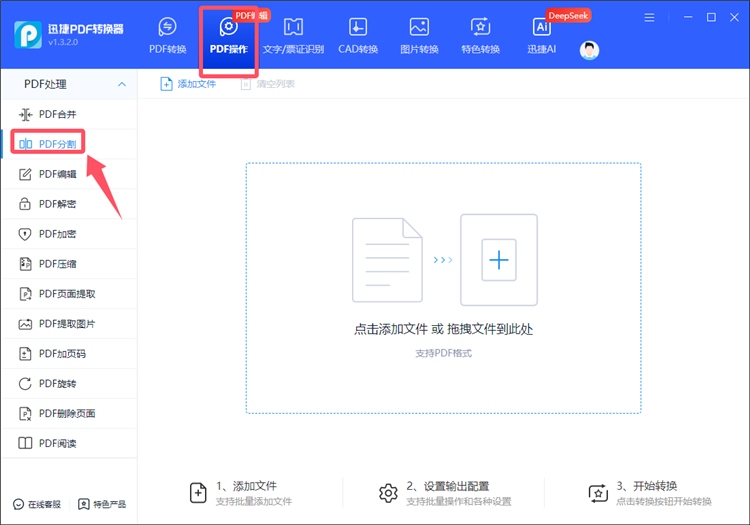The image size is (750, 525).
Task: Select PDF压缩 in sidebar
Action: click(69, 264)
